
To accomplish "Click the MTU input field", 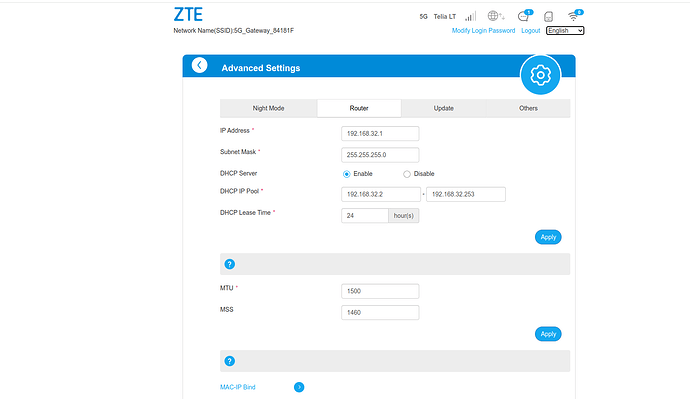I will (380, 291).
